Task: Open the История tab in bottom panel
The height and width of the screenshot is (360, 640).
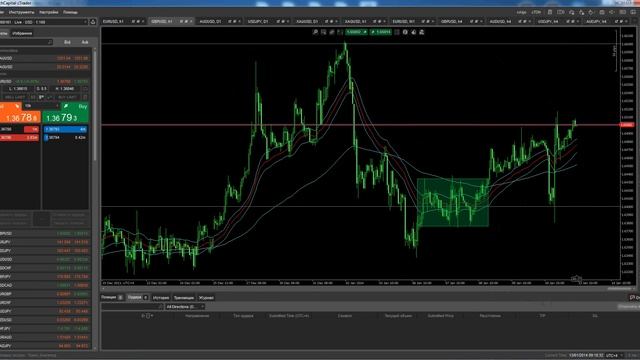Action: [x=161, y=298]
